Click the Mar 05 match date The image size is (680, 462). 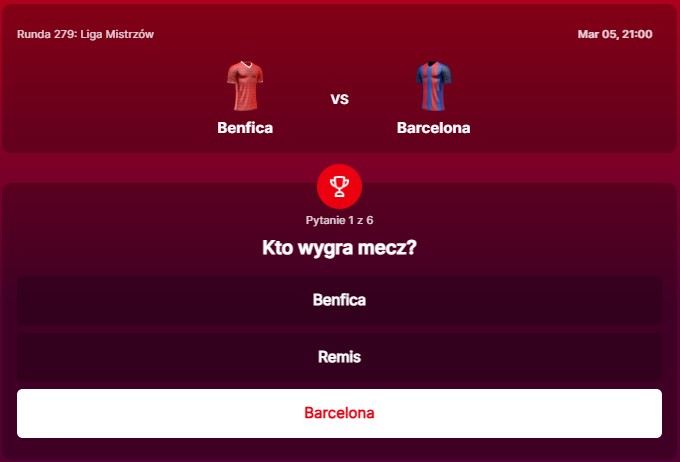[597, 34]
